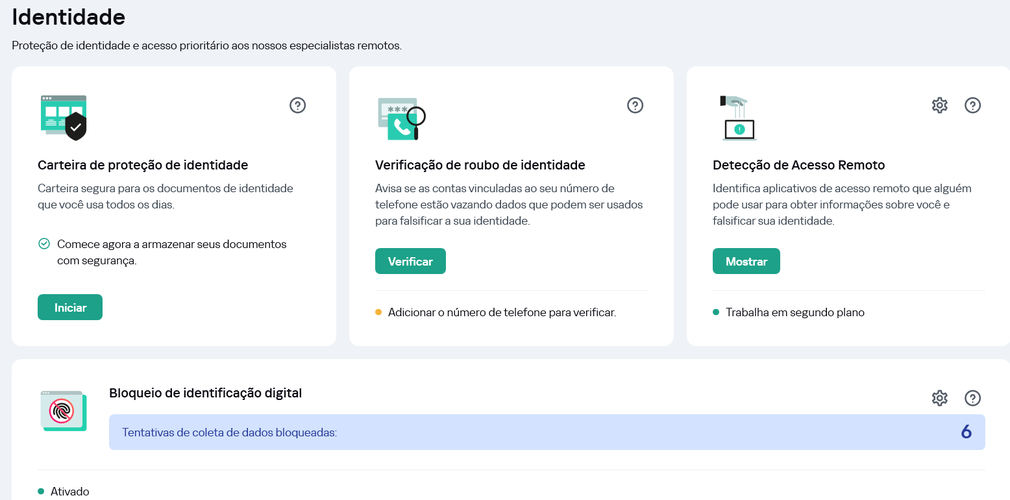Click Identifica aplicativos de acesso remoto description
The height and width of the screenshot is (500, 1010).
[842, 204]
